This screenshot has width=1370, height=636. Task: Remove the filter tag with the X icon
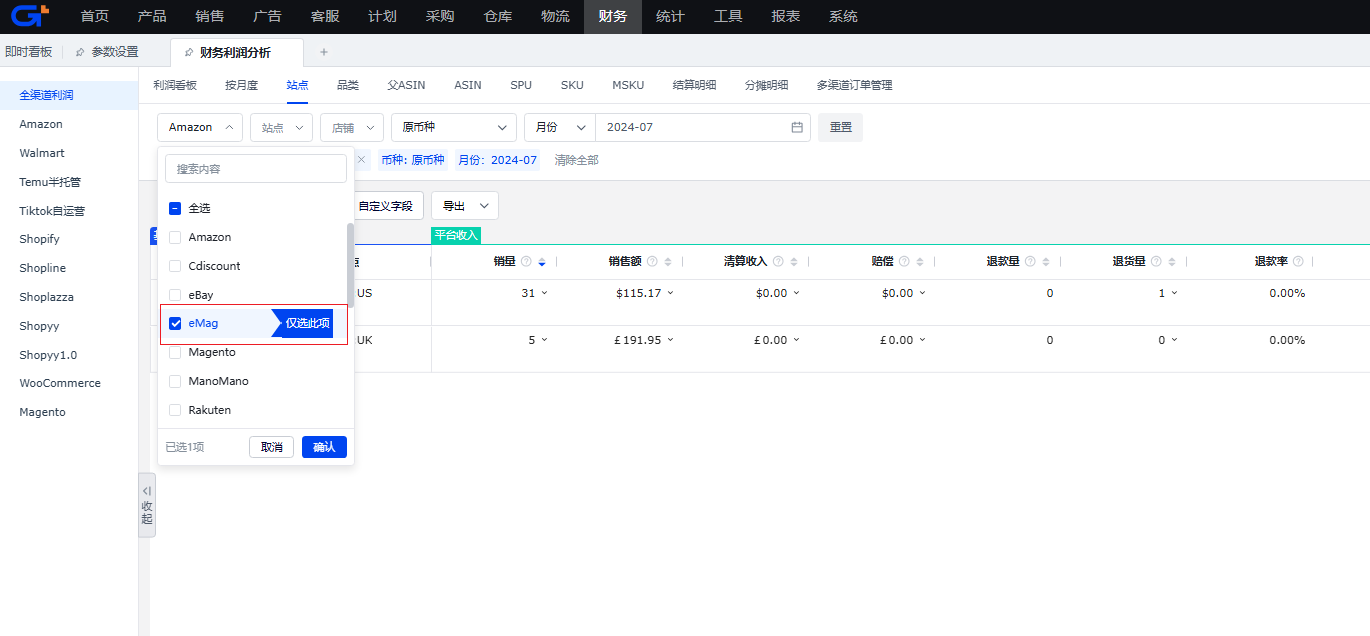click(x=361, y=159)
